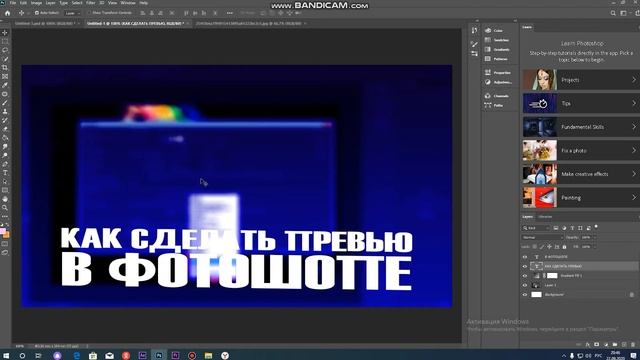Click the add layer style fx icon
The height and width of the screenshot is (360, 640).
click(588, 345)
